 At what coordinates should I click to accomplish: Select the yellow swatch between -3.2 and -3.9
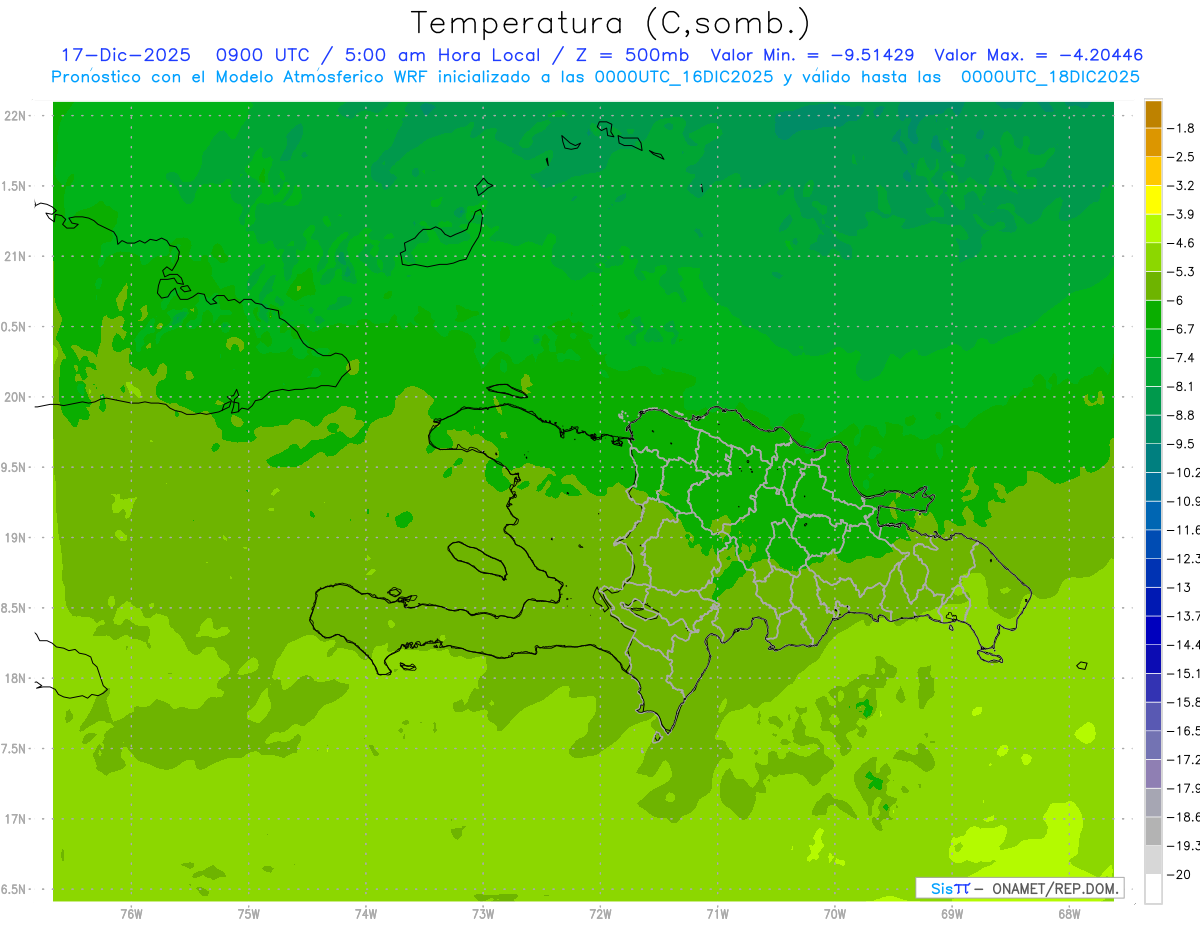1153,200
